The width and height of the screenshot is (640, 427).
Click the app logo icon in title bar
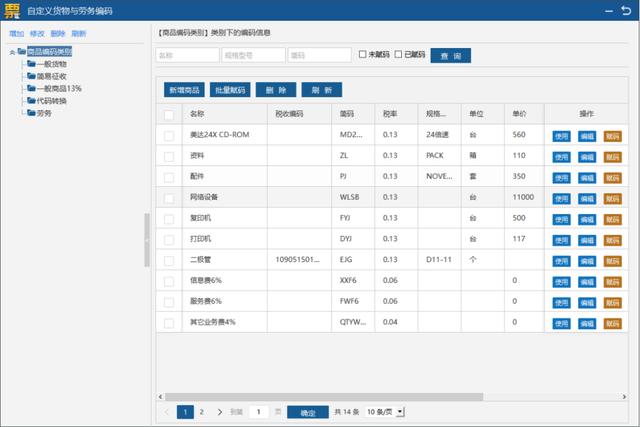(x=12, y=10)
